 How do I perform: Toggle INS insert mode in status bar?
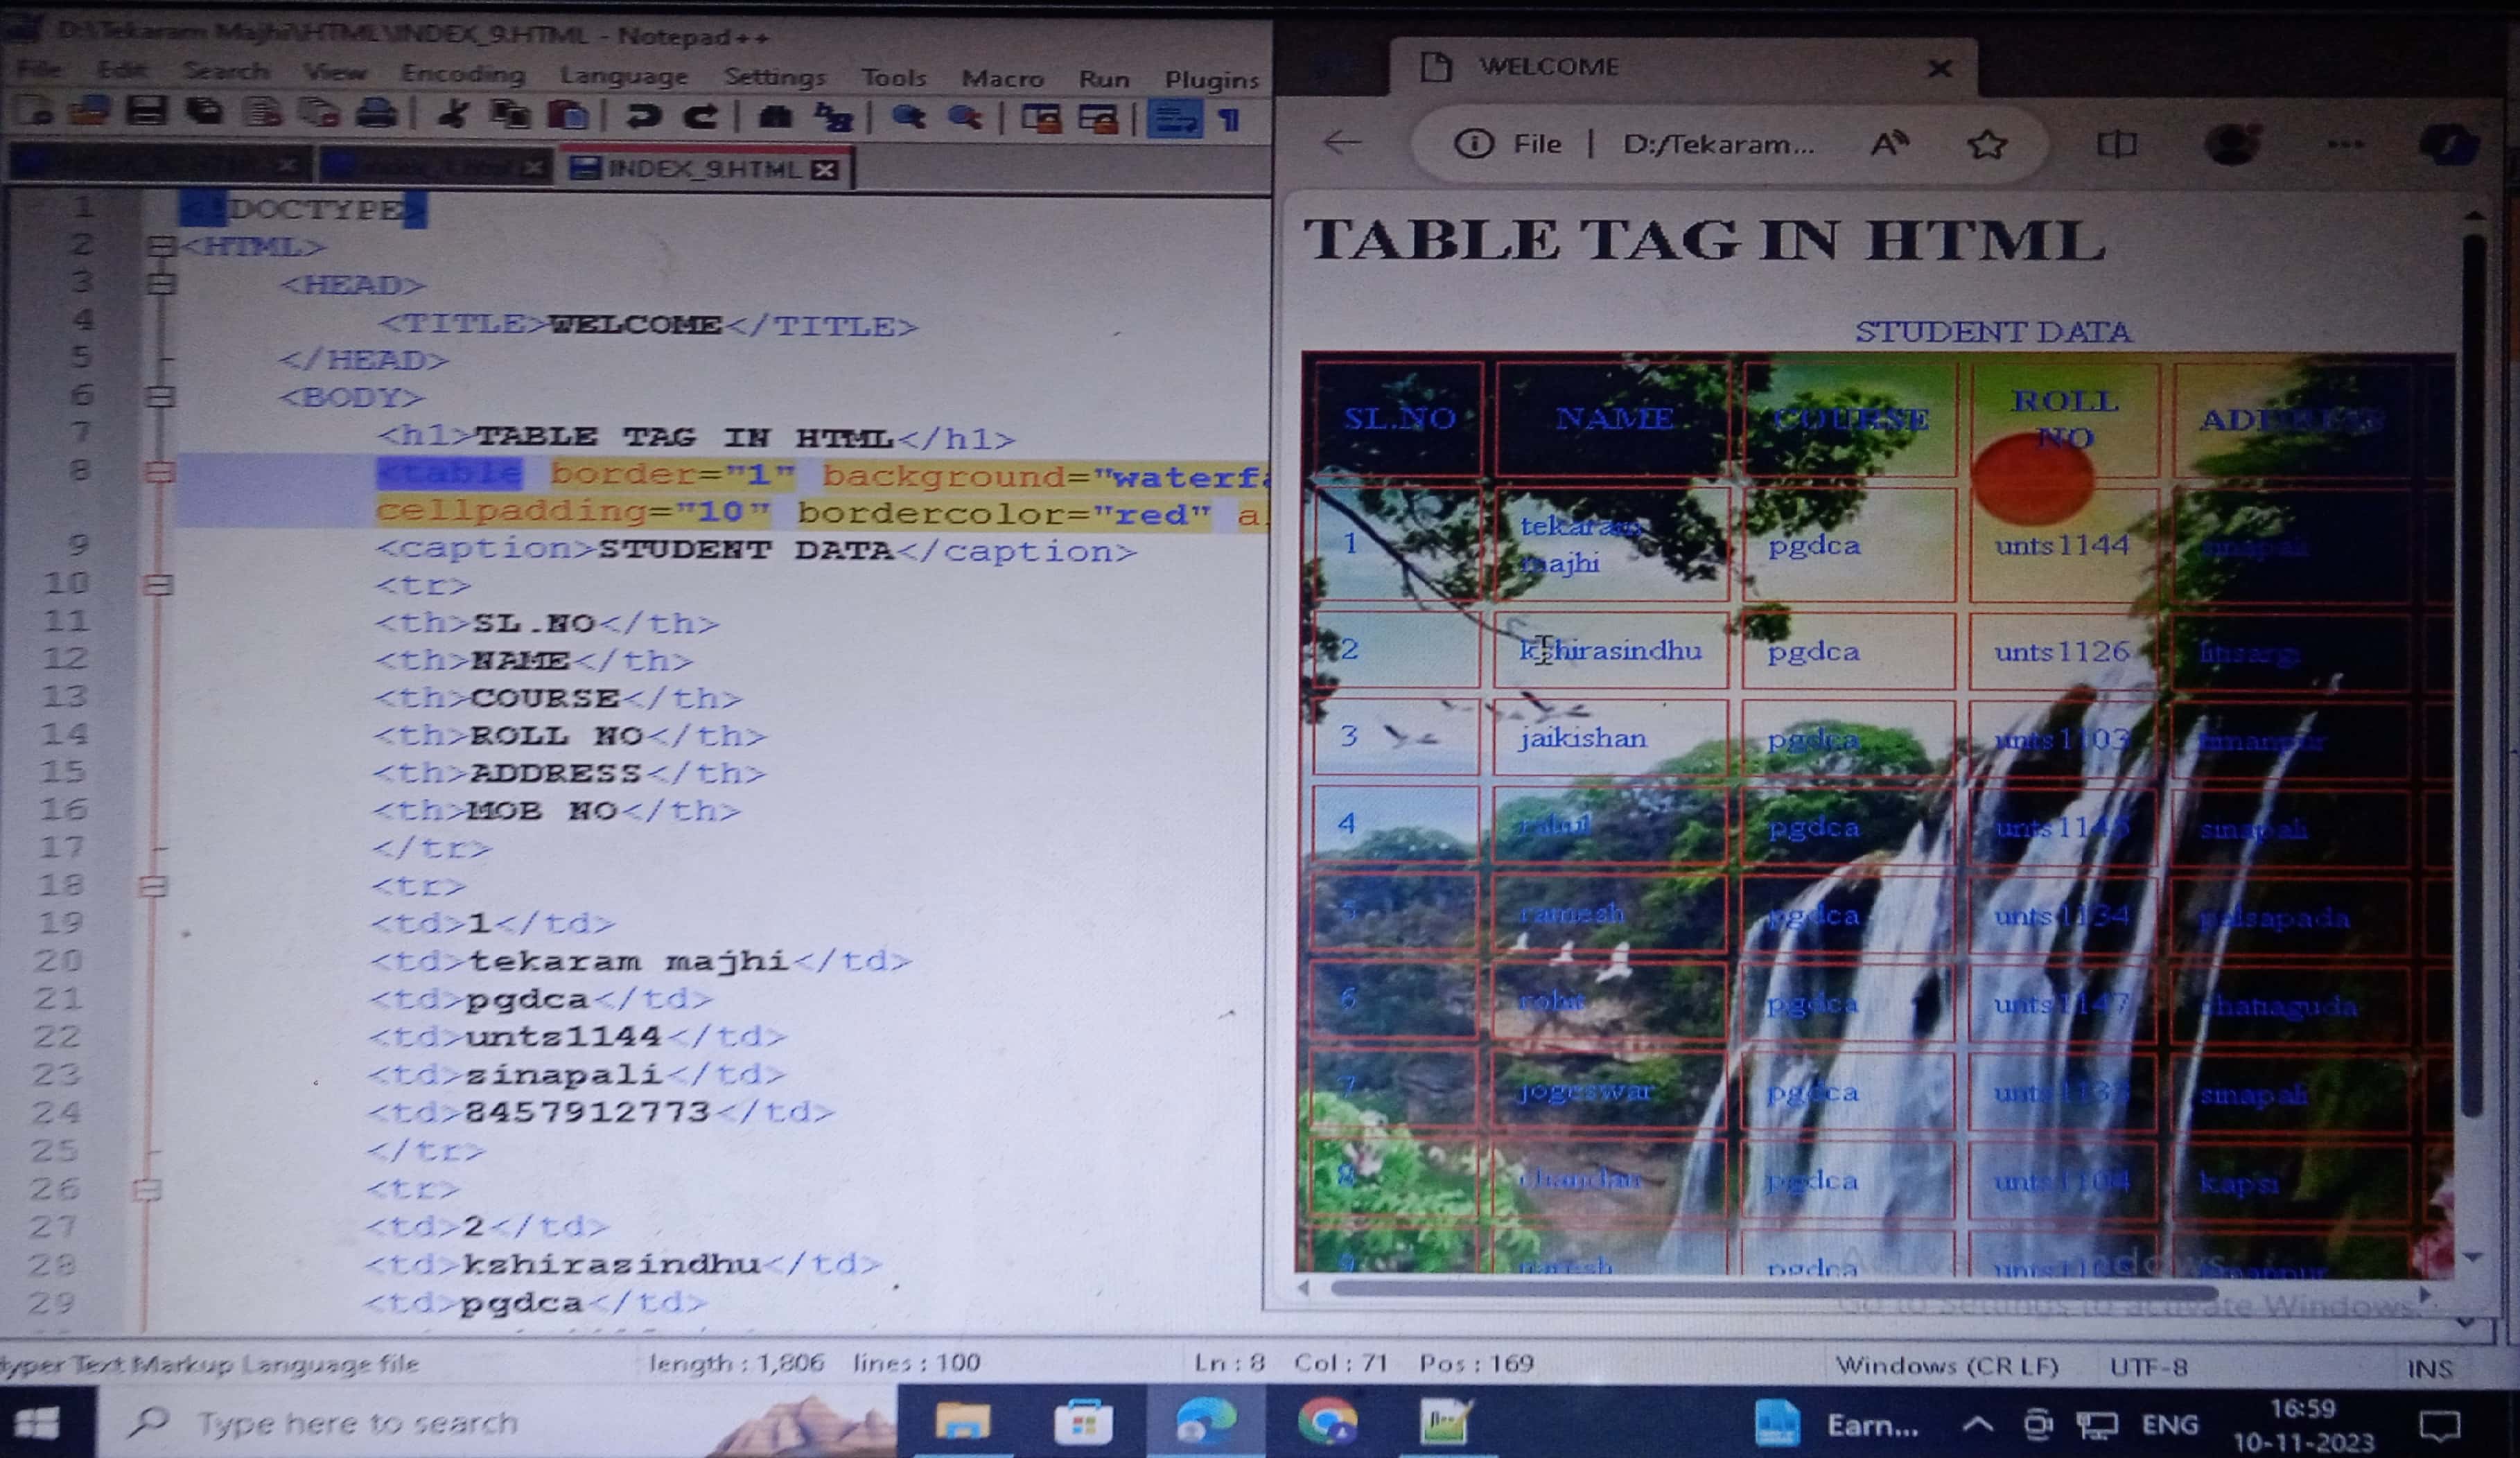point(2429,1368)
